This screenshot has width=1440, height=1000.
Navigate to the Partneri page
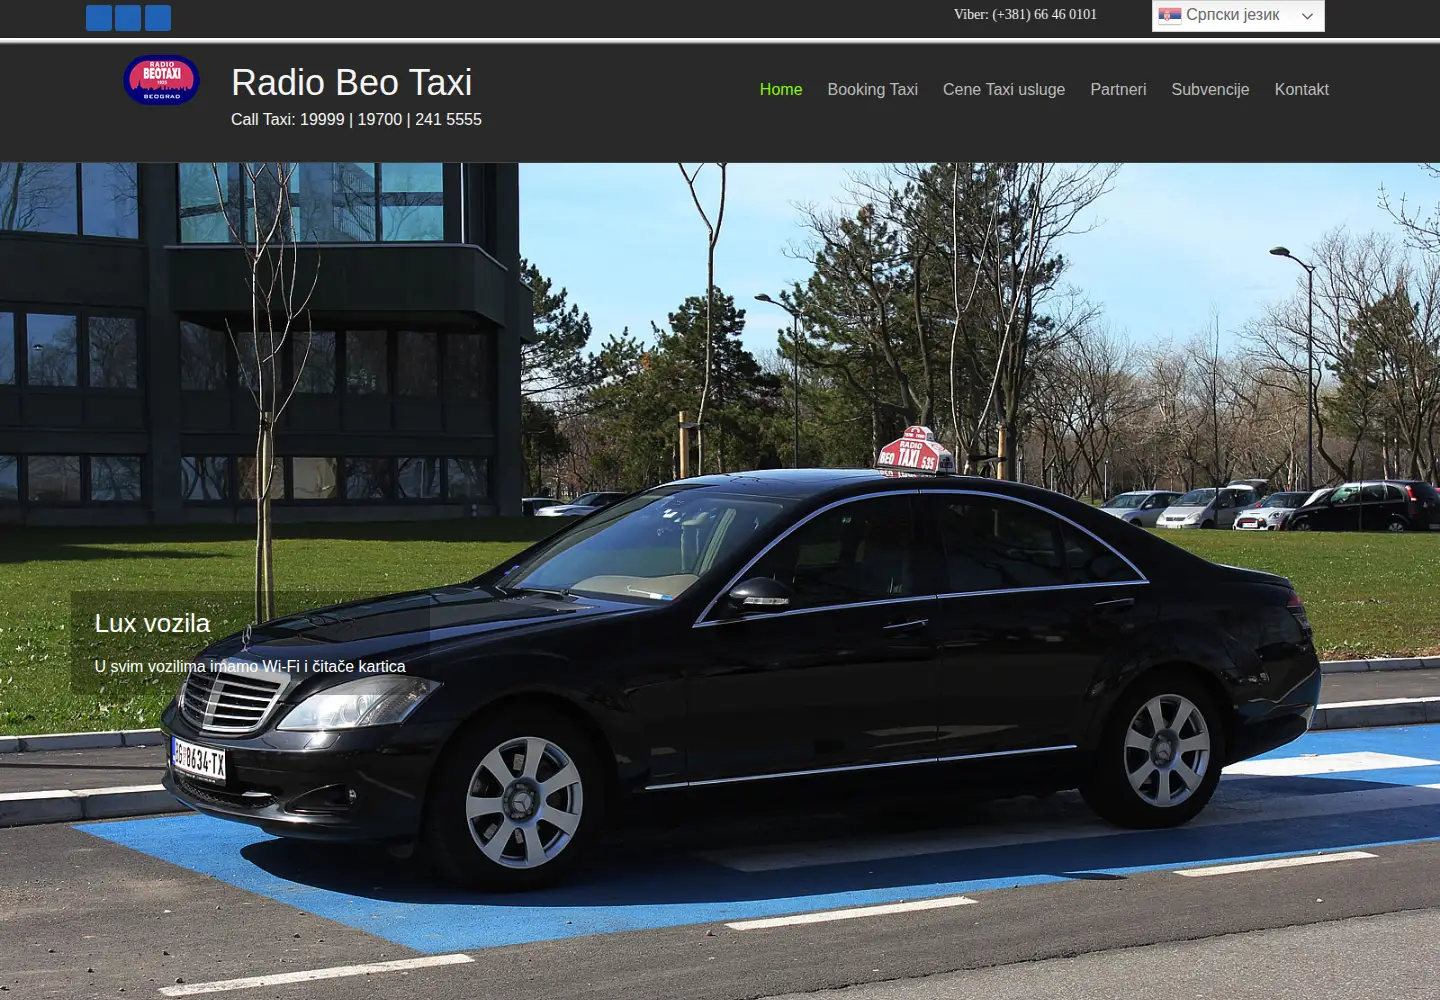coord(1118,89)
